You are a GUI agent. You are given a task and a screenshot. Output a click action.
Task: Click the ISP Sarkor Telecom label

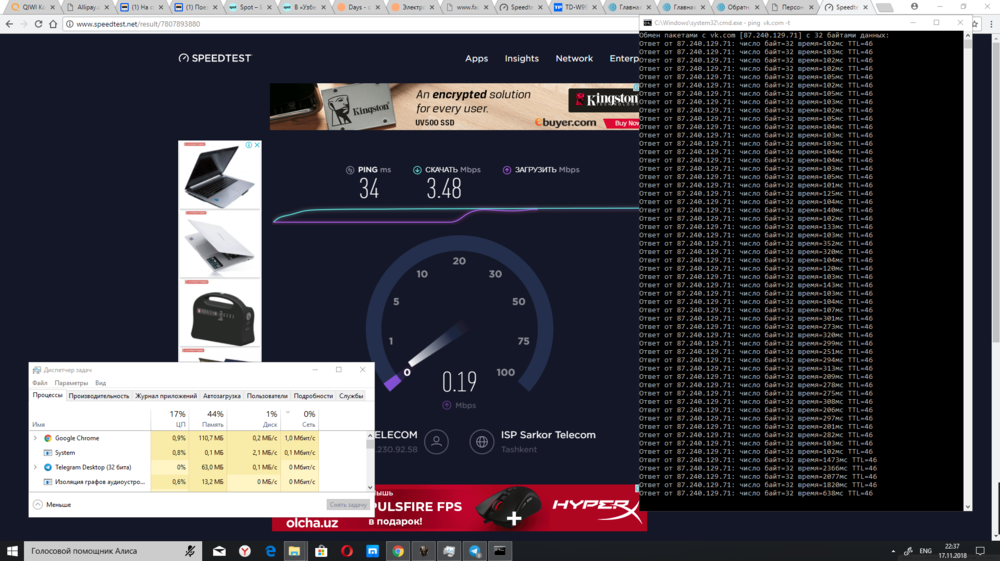548,435
